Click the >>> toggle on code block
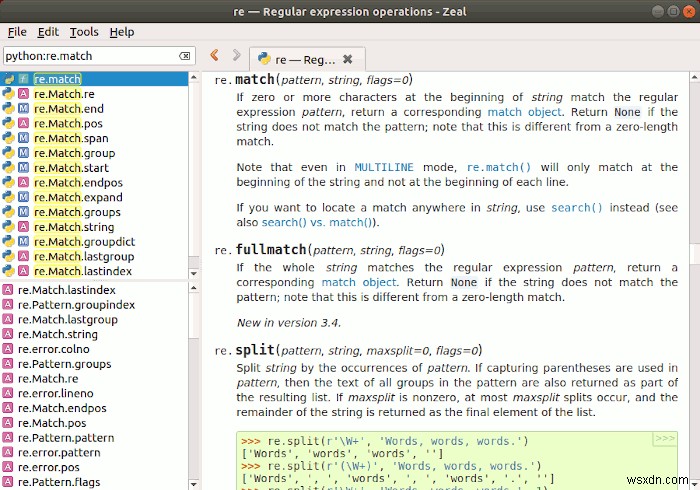 coord(664,439)
